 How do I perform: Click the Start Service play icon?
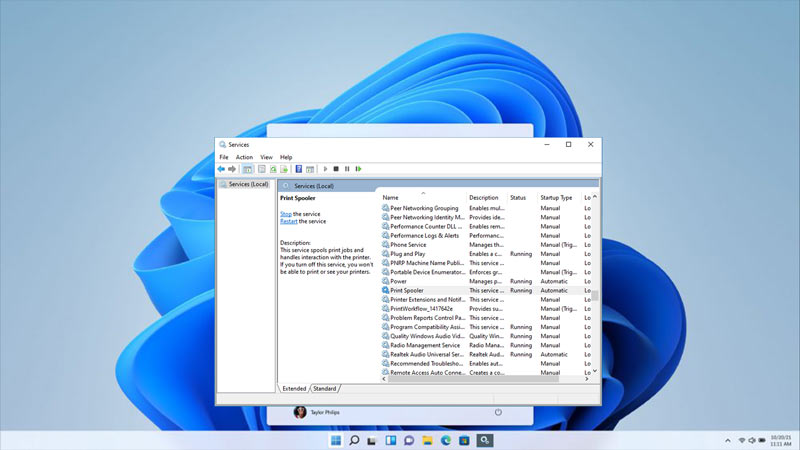325,169
